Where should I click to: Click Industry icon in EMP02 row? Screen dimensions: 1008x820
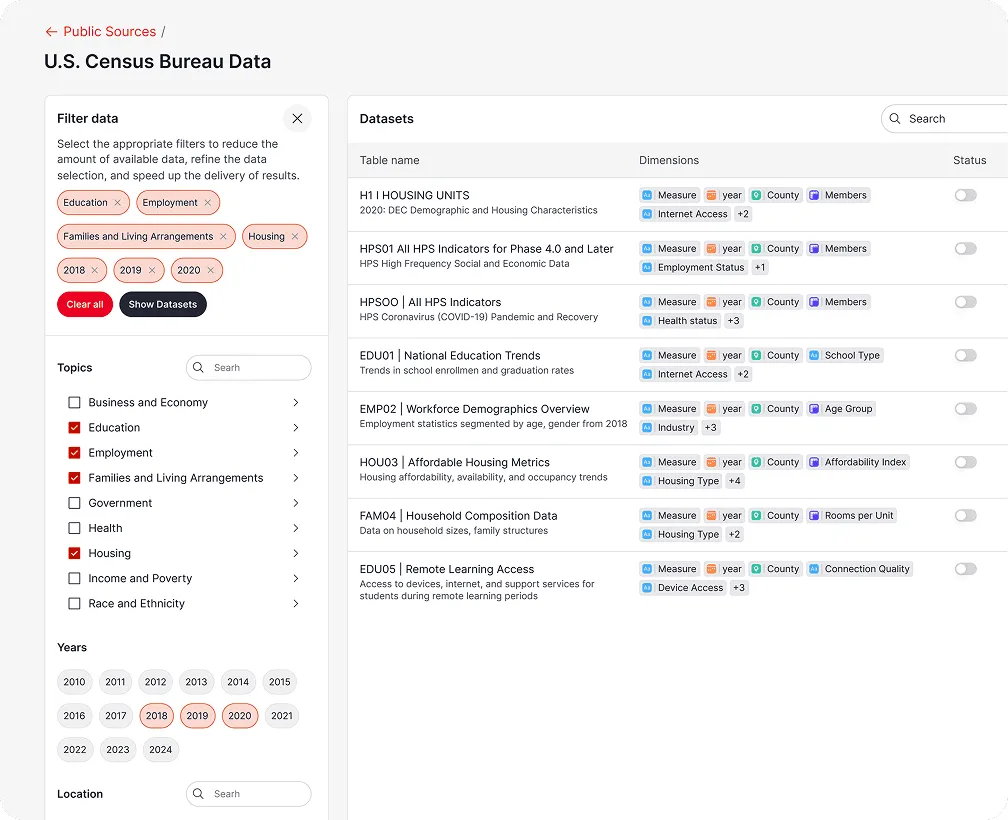tap(647, 427)
